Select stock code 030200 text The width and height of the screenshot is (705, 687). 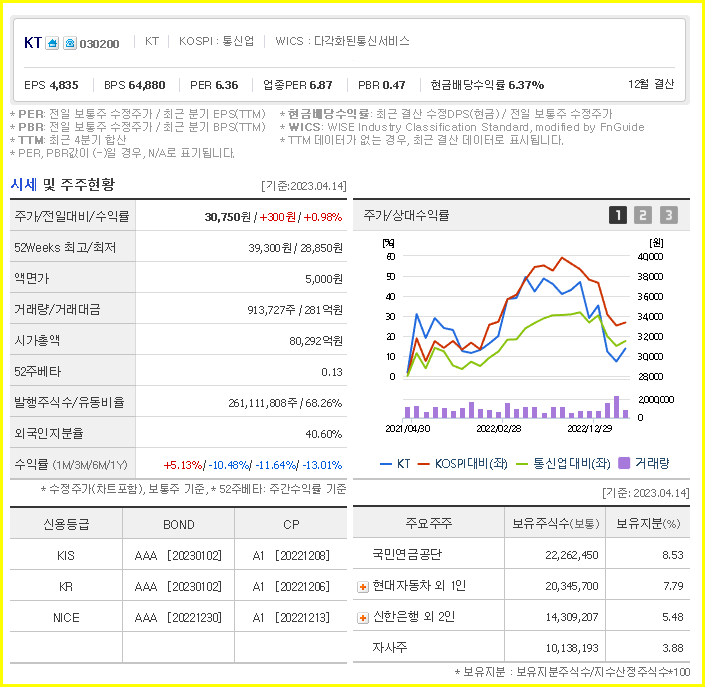click(99, 44)
